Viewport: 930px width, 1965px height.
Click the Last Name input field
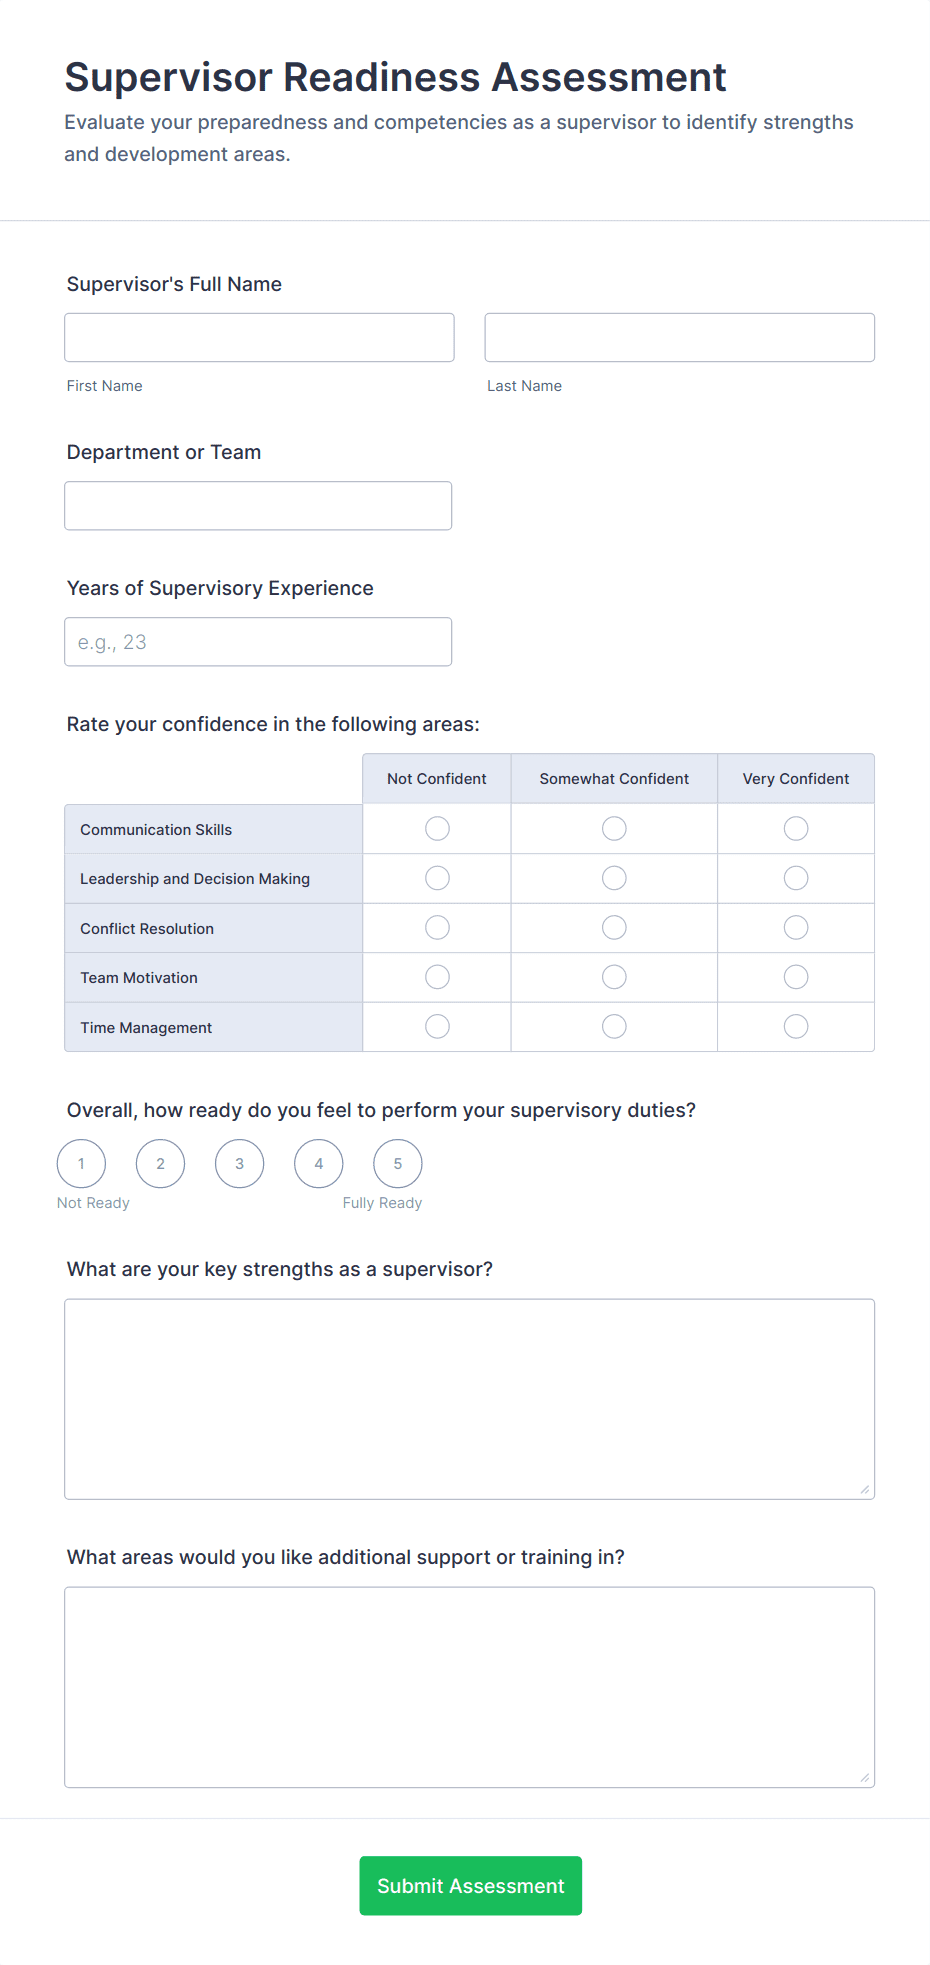point(679,338)
